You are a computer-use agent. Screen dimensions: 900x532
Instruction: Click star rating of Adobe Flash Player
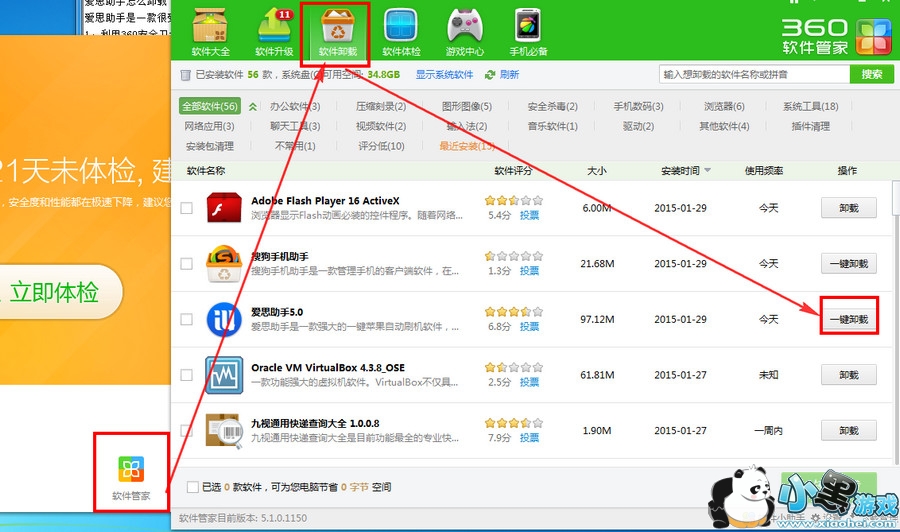pos(514,200)
